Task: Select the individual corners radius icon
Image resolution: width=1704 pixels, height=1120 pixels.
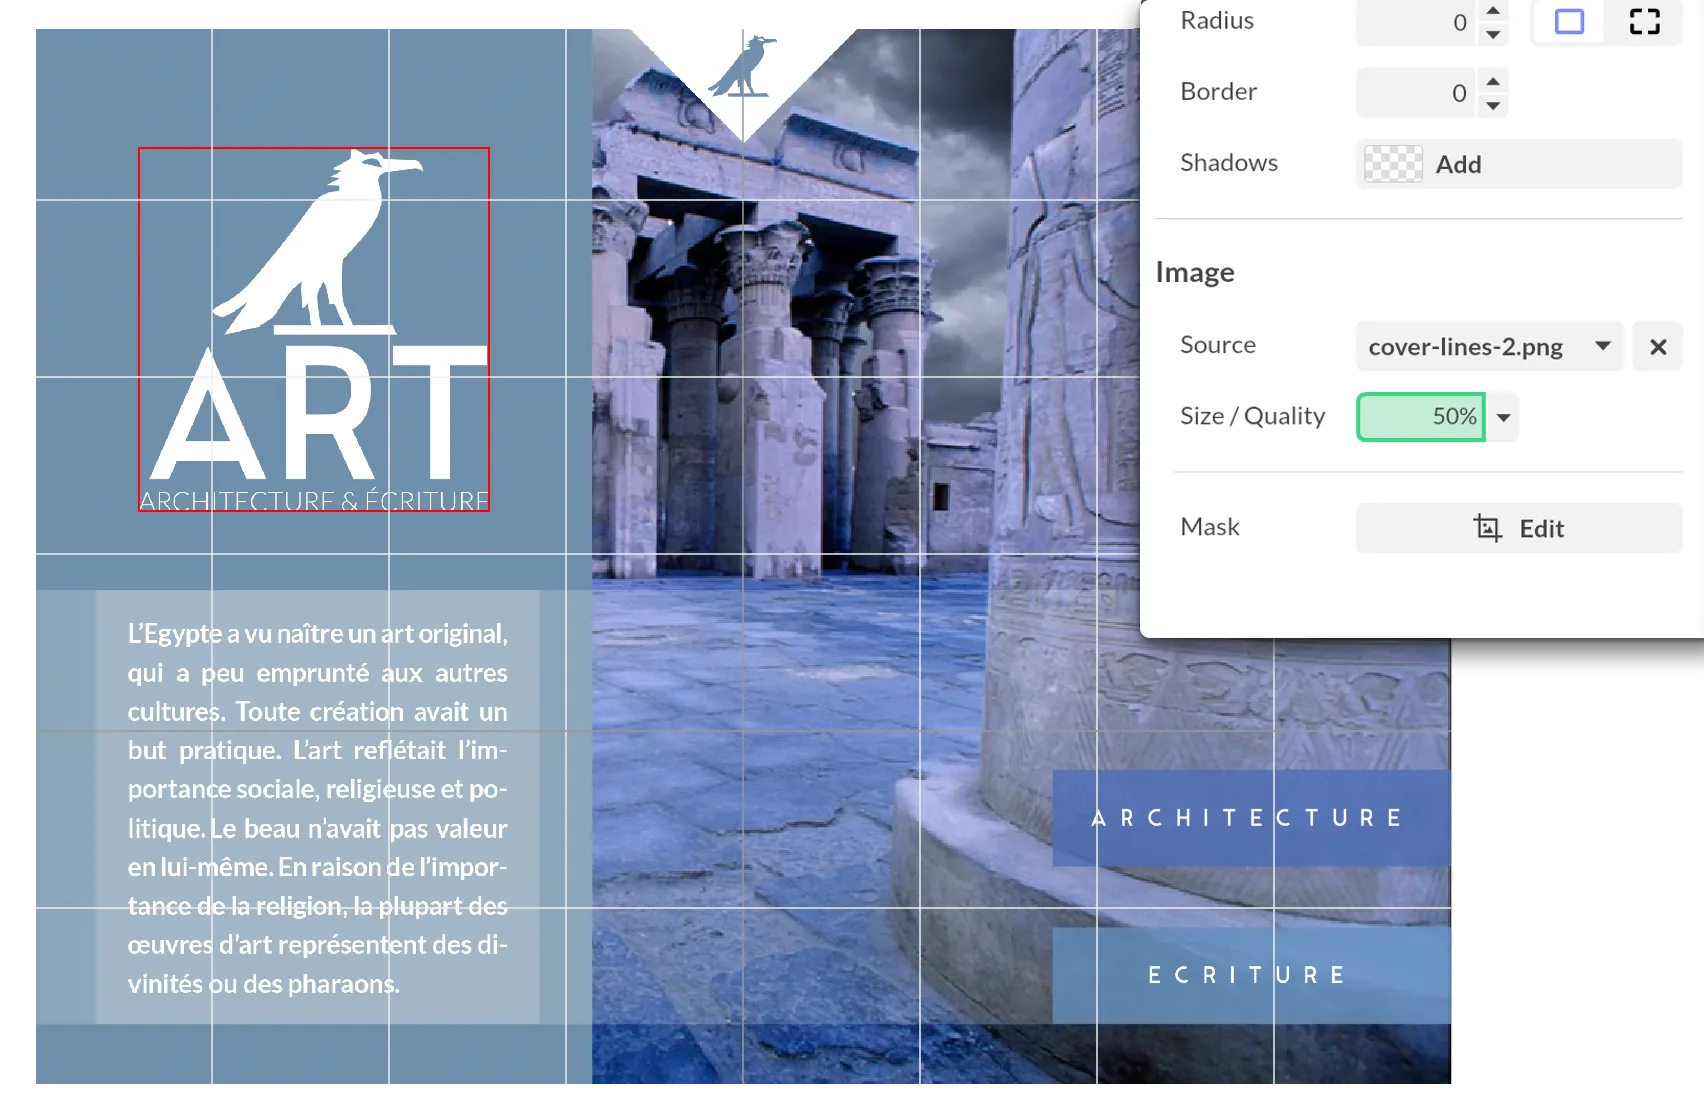Action: pyautogui.click(x=1644, y=21)
